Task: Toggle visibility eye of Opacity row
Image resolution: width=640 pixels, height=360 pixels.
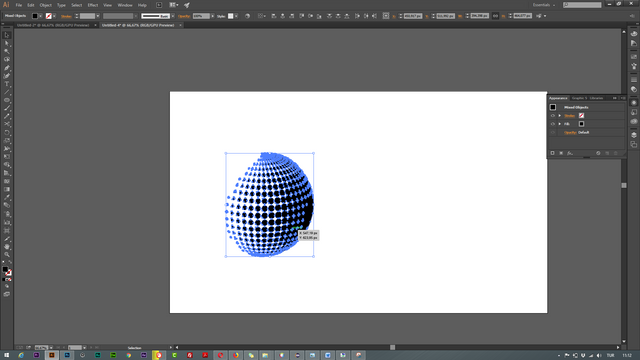Action: tap(553, 133)
